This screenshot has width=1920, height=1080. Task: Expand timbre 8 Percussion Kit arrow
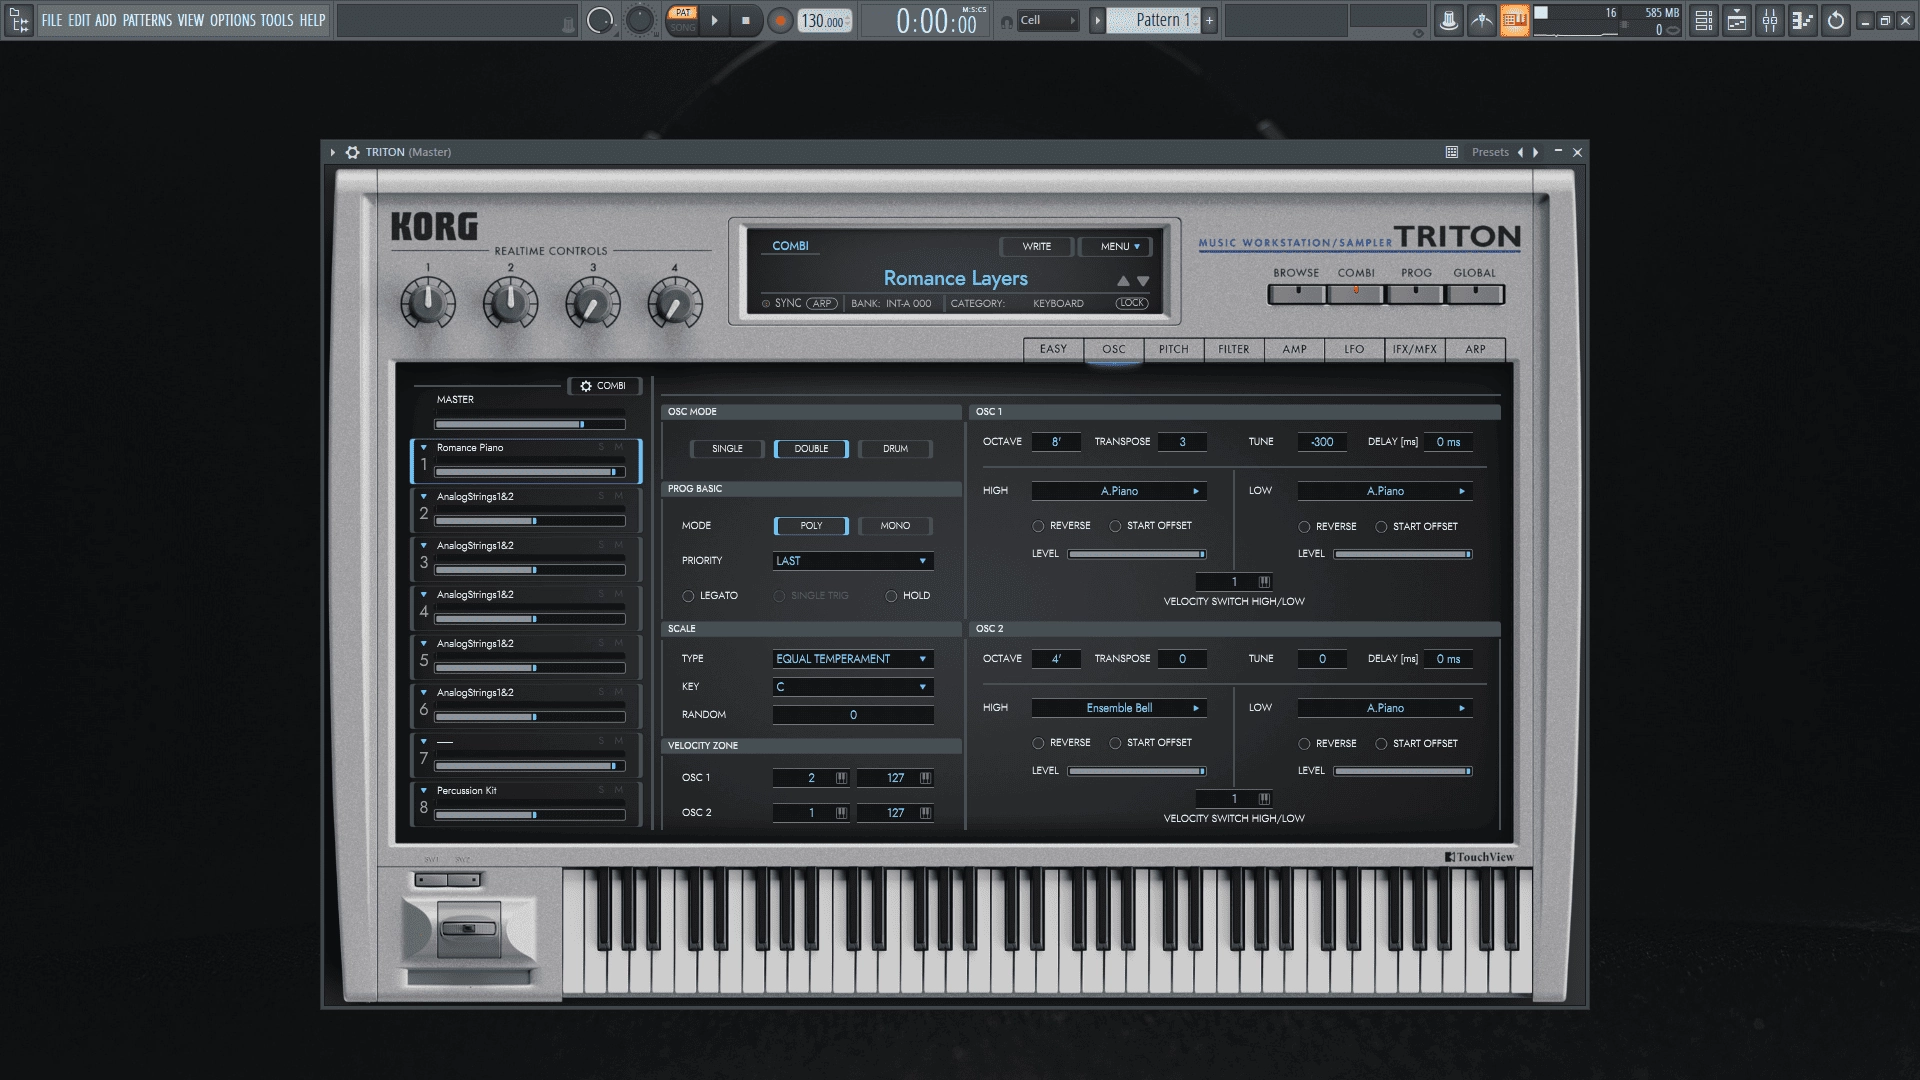point(424,791)
